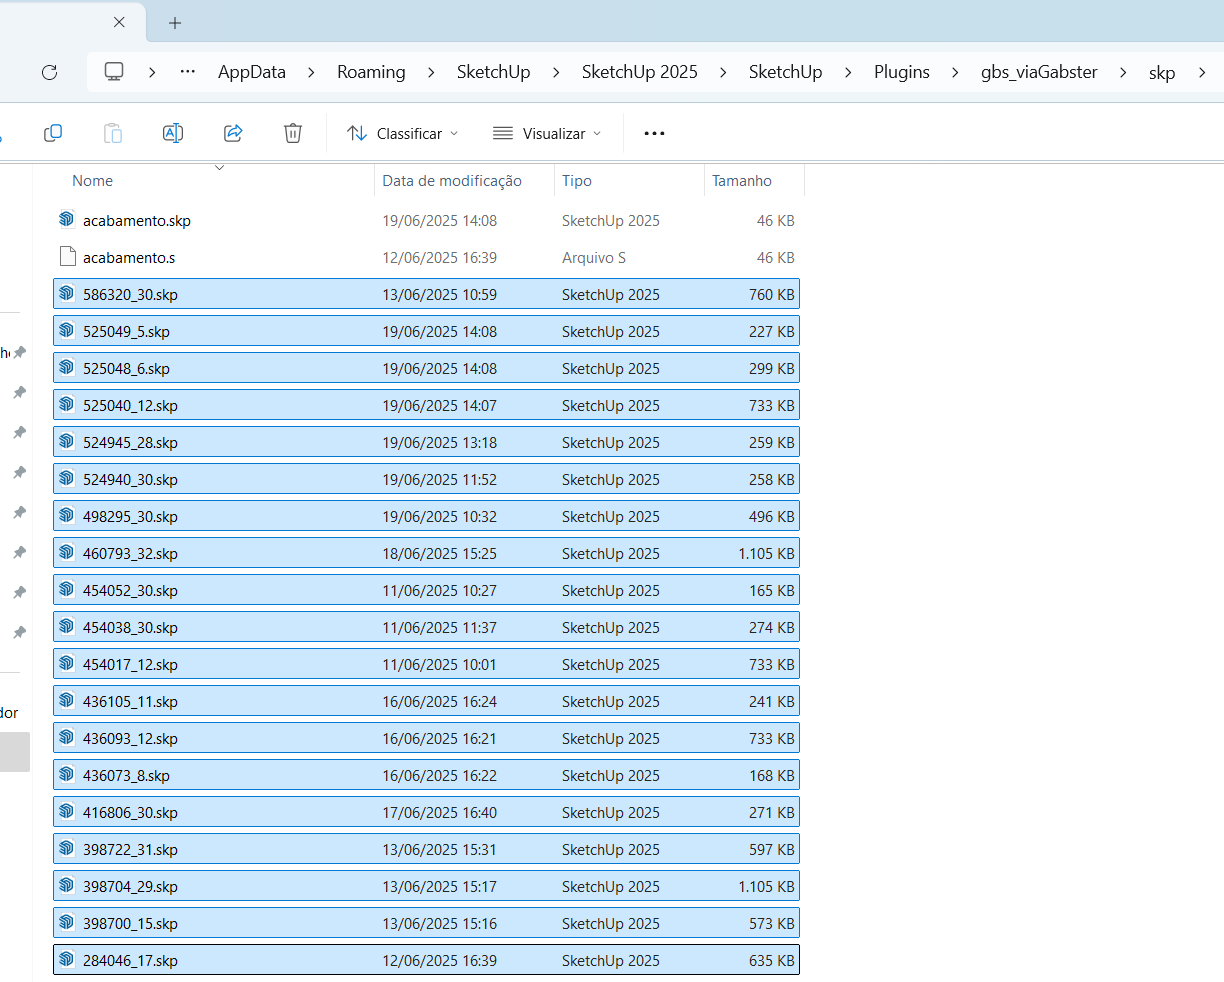Click the skp folder in breadcrumb

(x=1162, y=73)
